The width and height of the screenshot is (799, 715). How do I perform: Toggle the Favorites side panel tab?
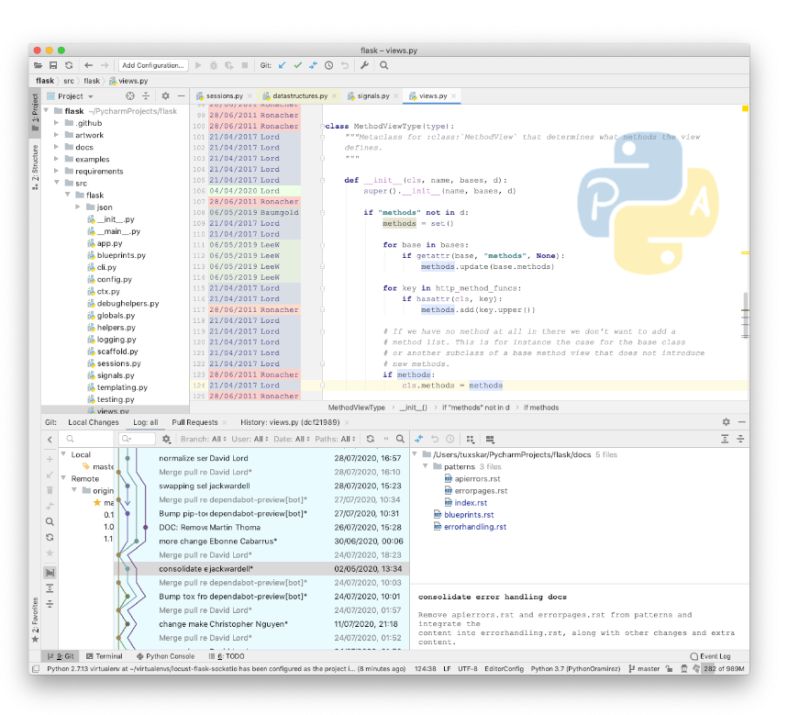pyautogui.click(x=35, y=619)
